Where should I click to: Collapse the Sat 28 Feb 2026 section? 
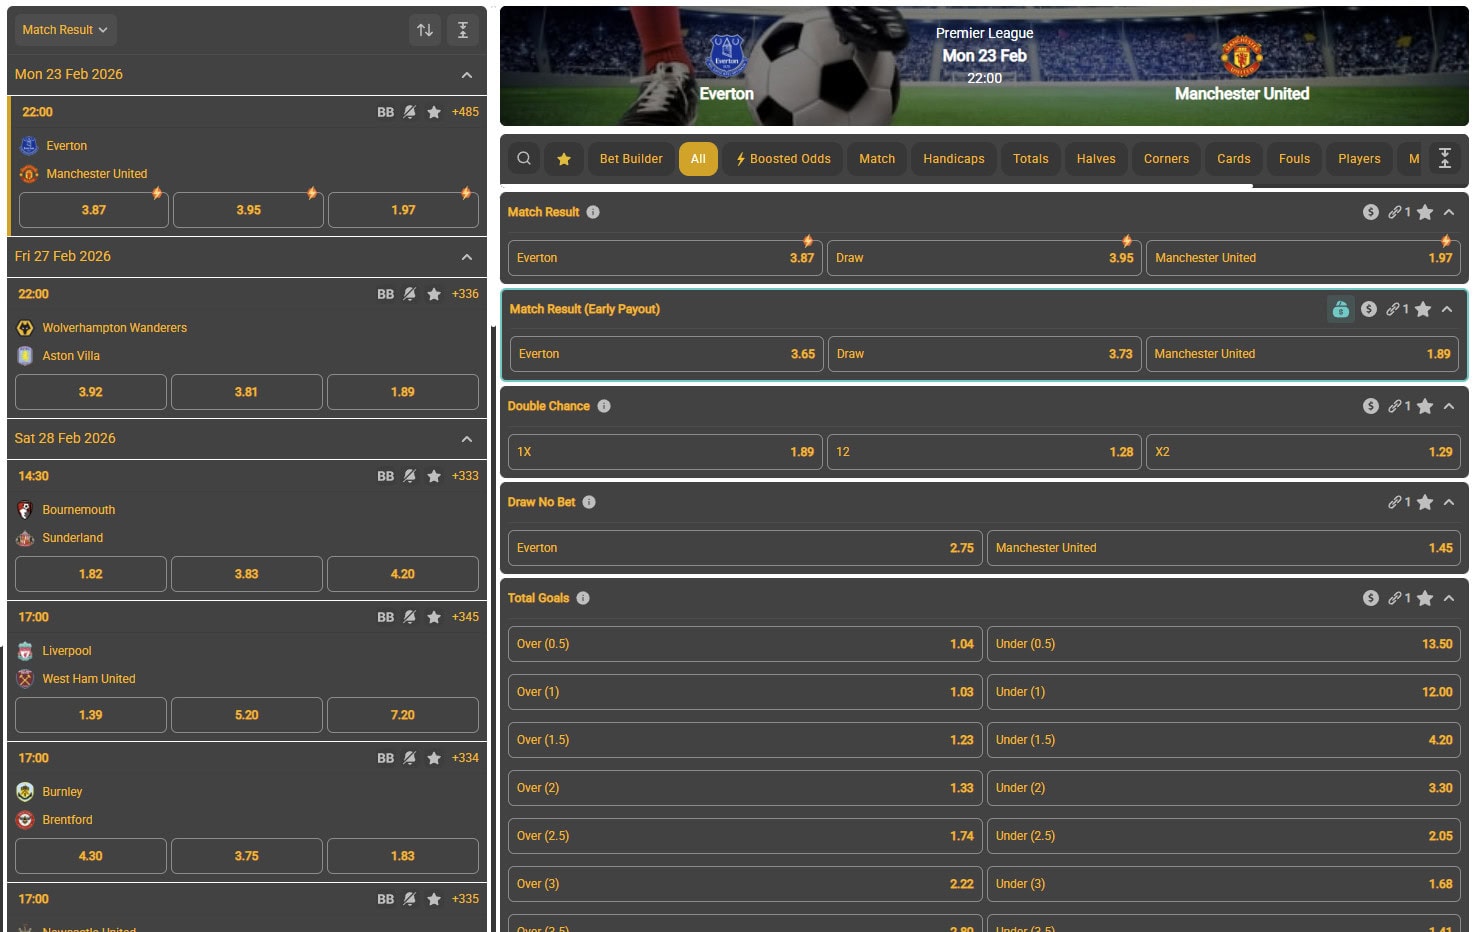[x=467, y=439]
